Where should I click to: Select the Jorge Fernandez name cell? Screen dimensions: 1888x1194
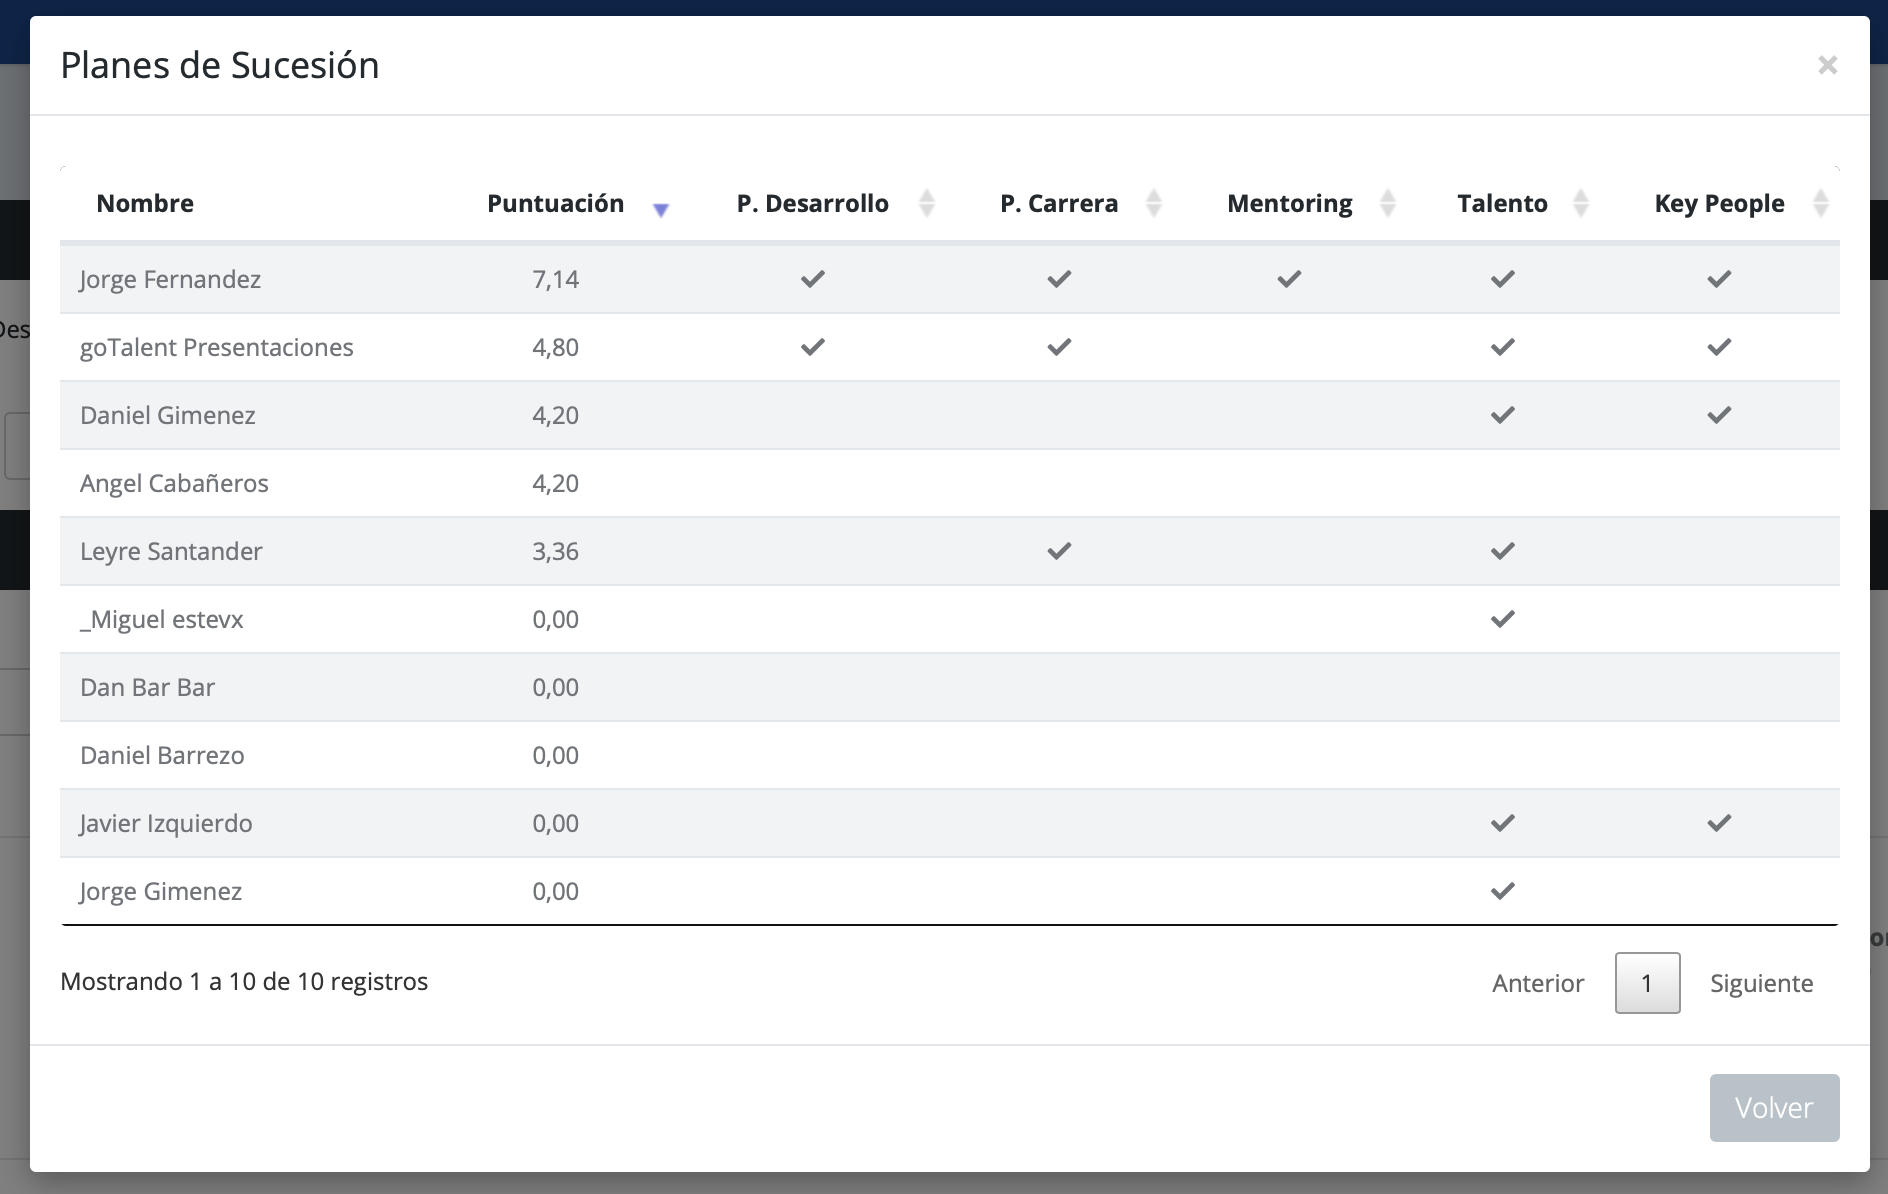coord(170,279)
